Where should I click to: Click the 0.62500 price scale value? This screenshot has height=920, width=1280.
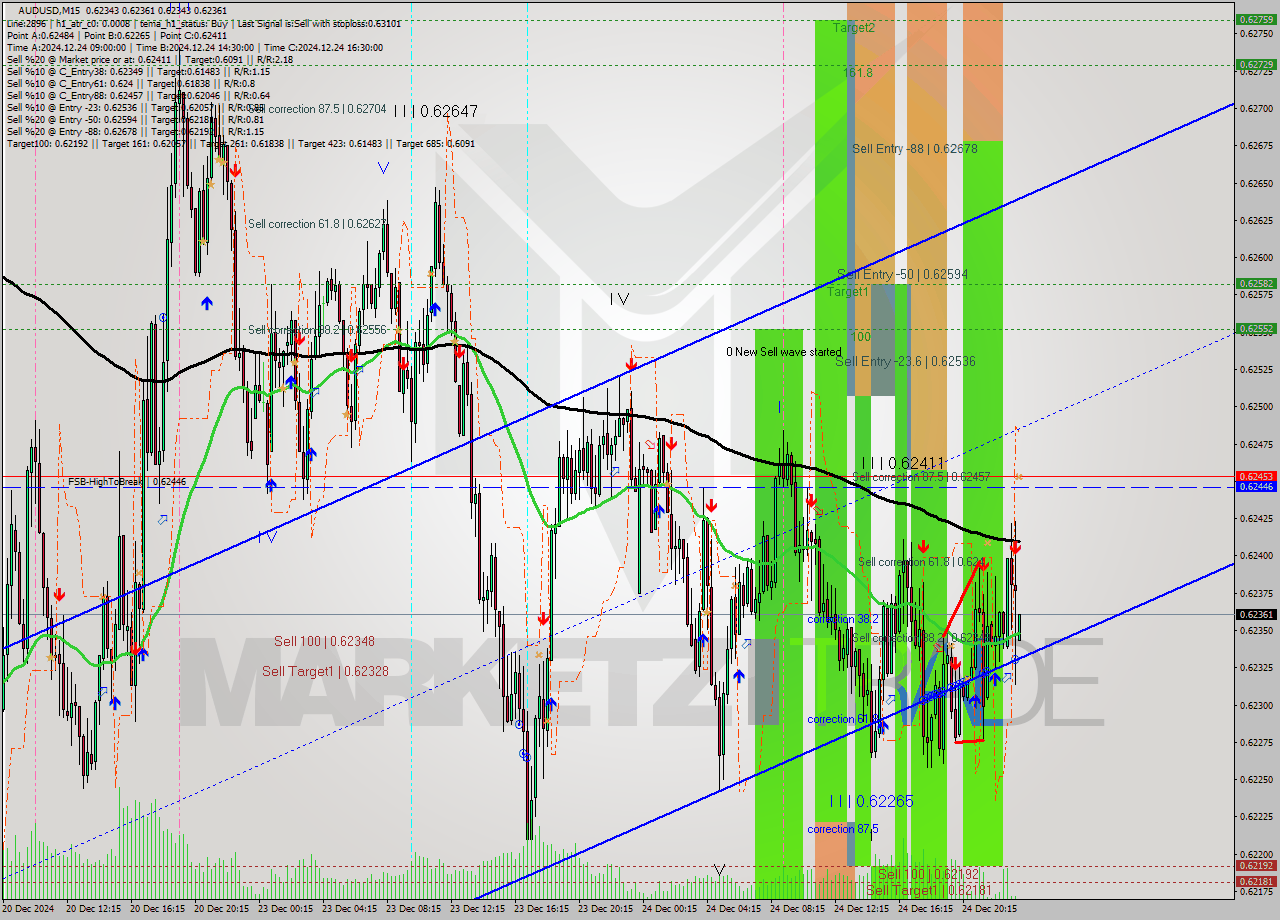(x=1256, y=407)
